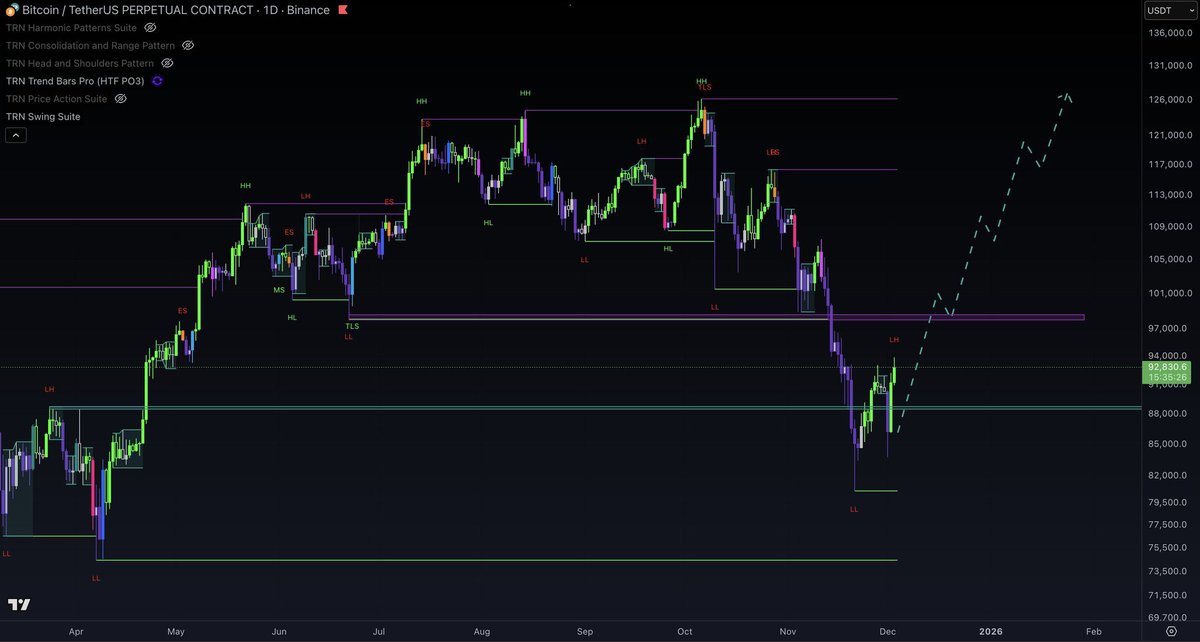Show the TRN Harmonic Patterns Suite indicator

click(150, 28)
